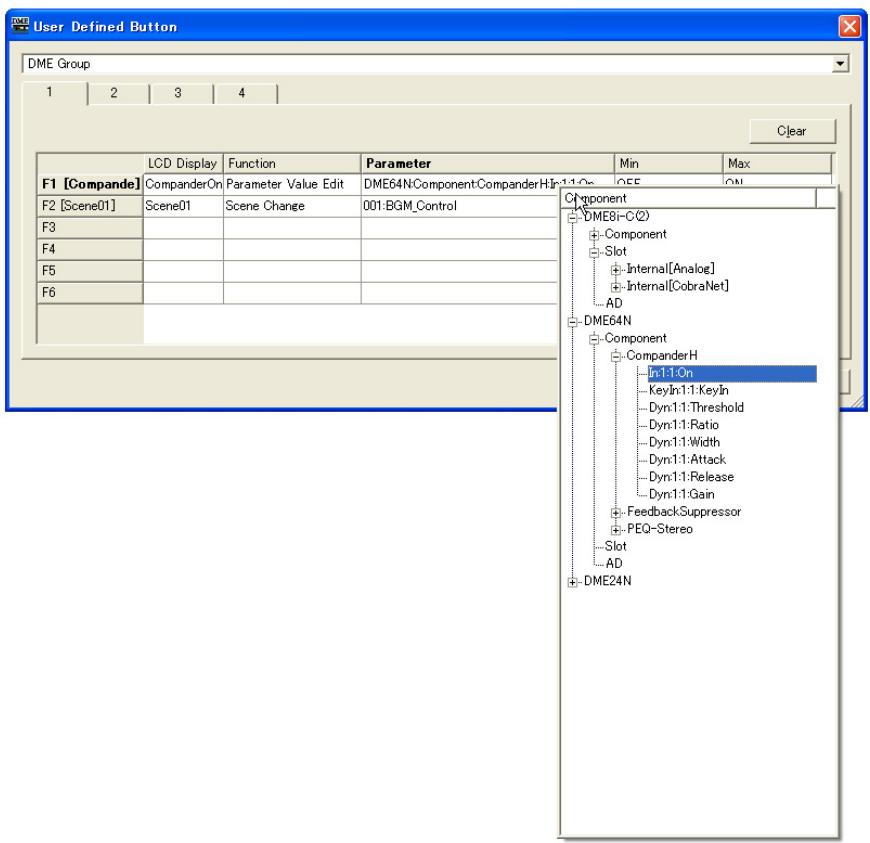
Task: Click the Function column header
Action: click(x=292, y=163)
